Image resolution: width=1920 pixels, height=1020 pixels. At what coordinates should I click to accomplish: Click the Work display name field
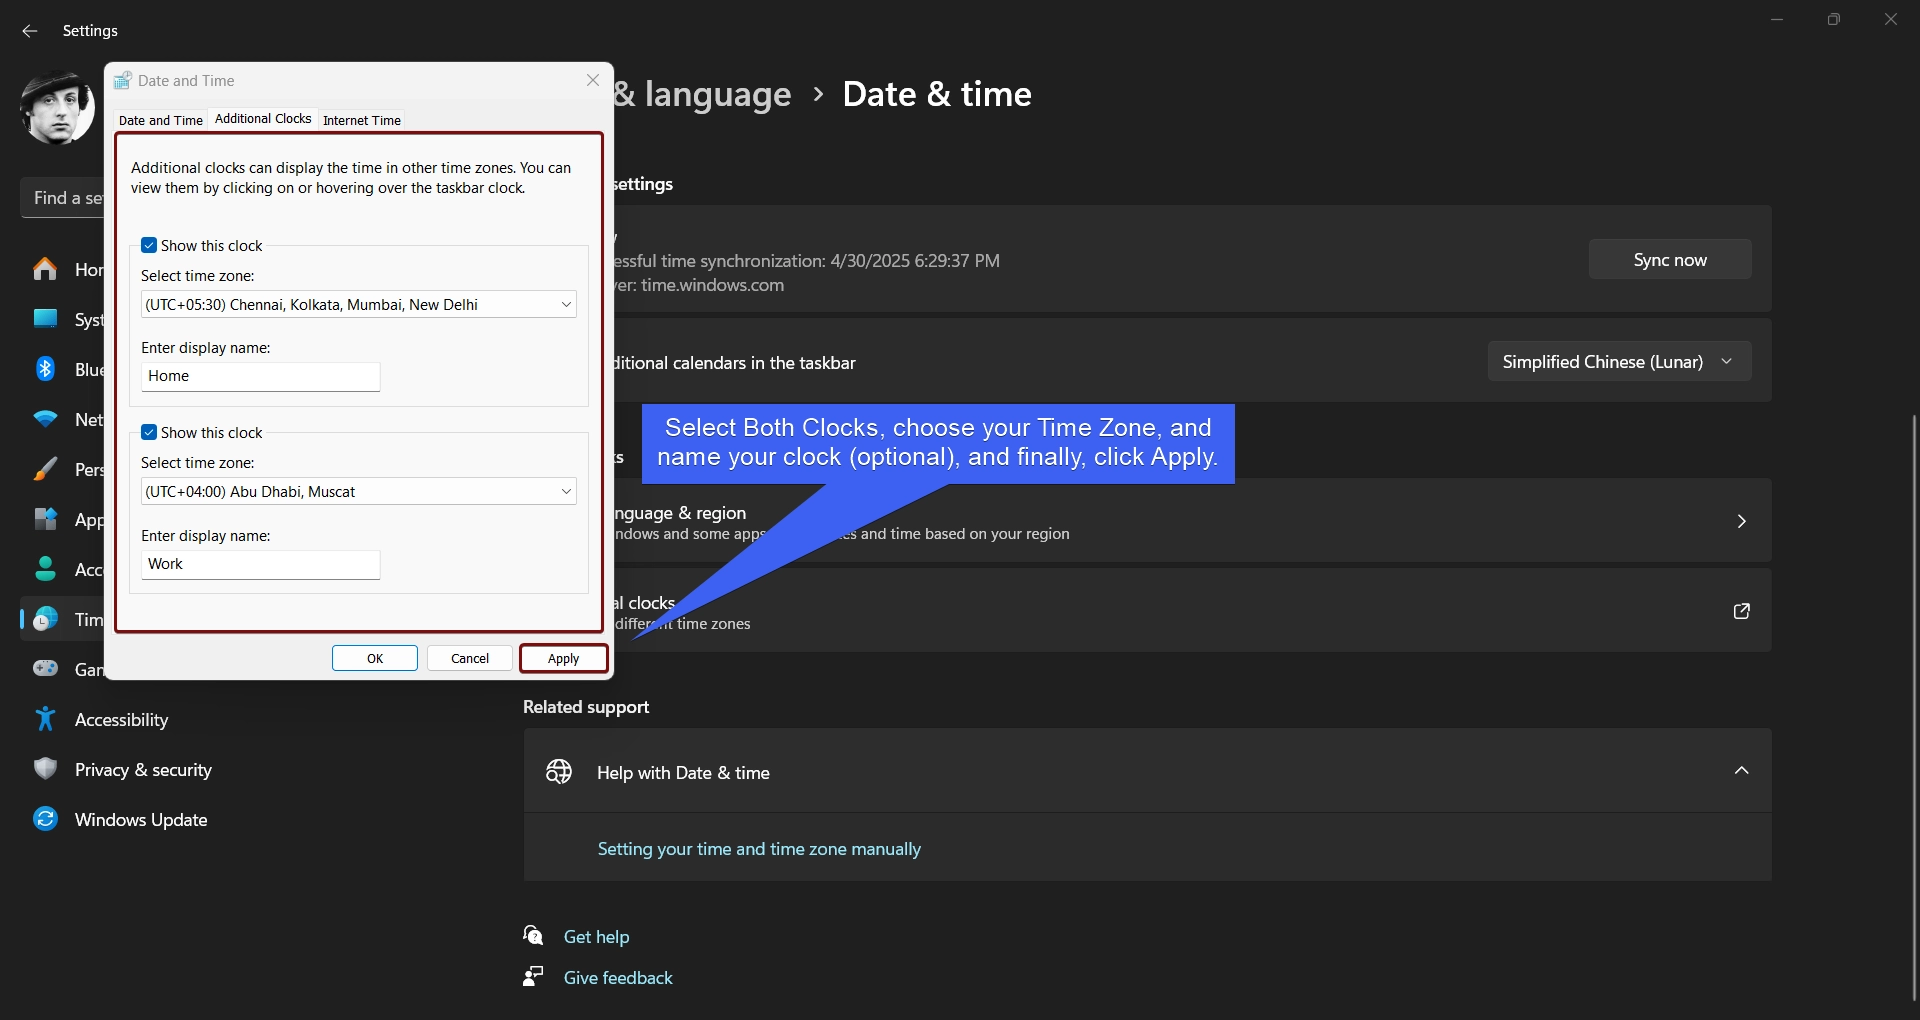tap(260, 564)
